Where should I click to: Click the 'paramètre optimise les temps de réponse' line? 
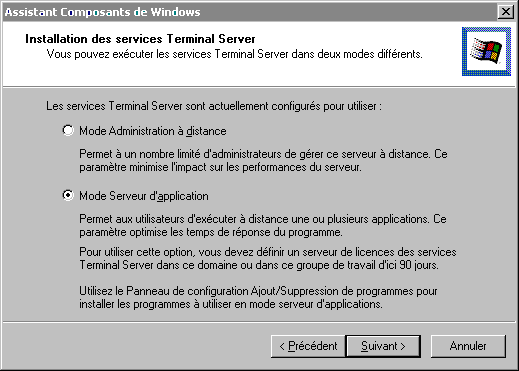coord(211,232)
